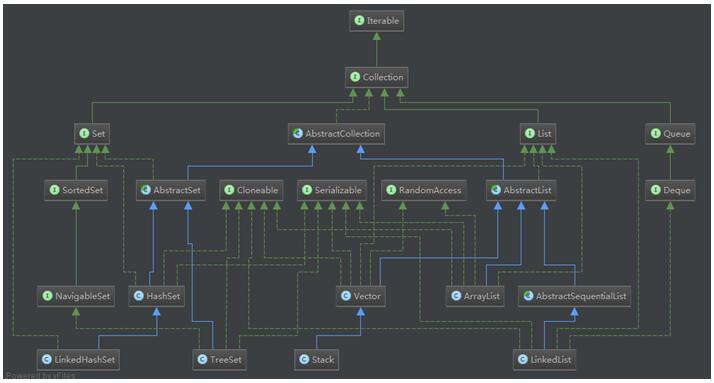Select the Iterable label text

pyautogui.click(x=383, y=20)
